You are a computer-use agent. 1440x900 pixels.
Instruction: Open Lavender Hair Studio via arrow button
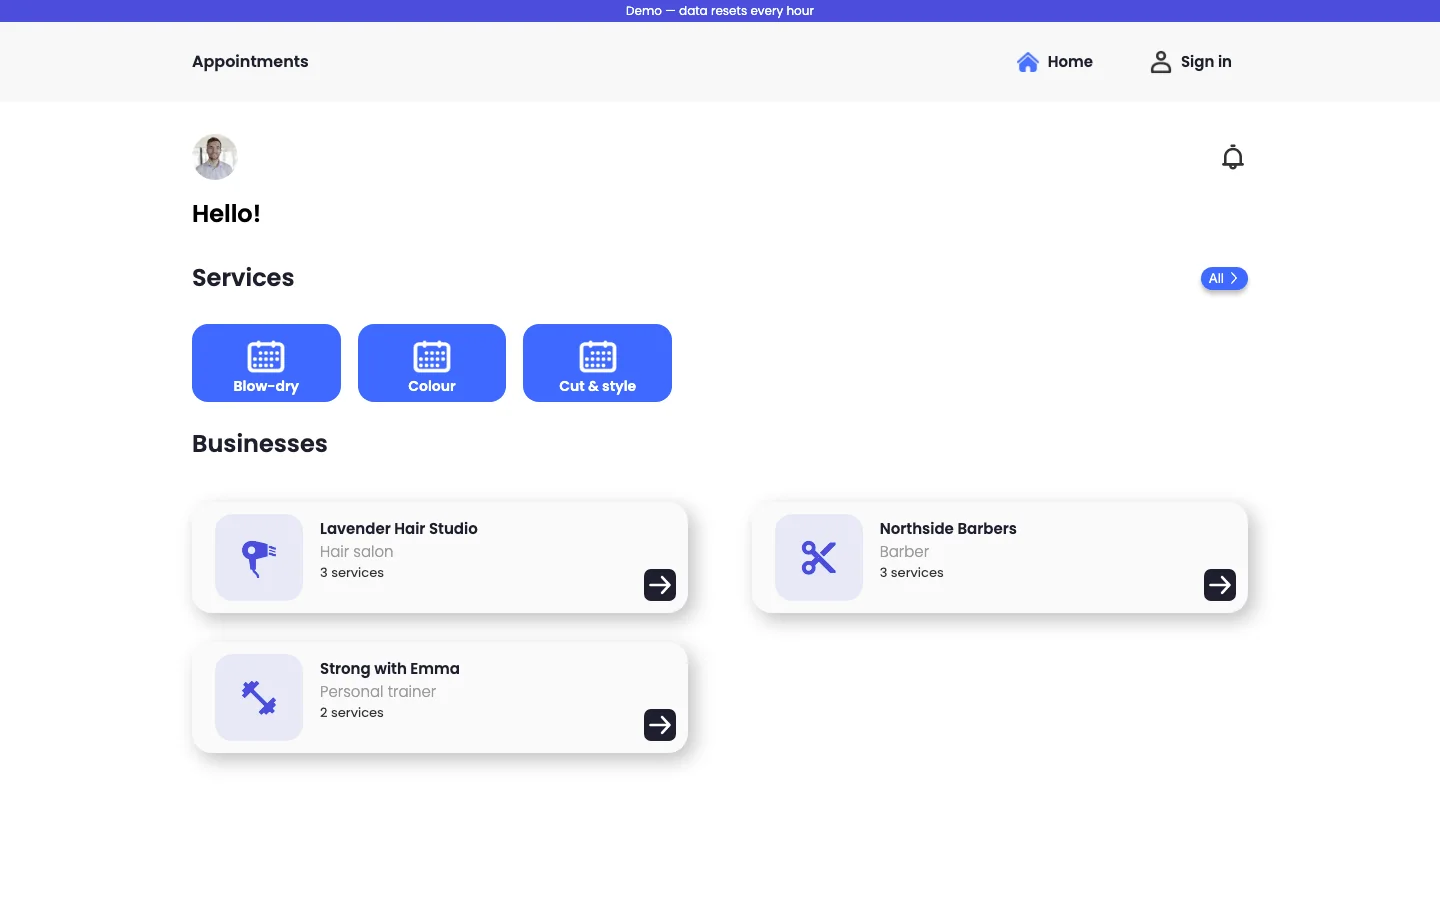click(660, 585)
